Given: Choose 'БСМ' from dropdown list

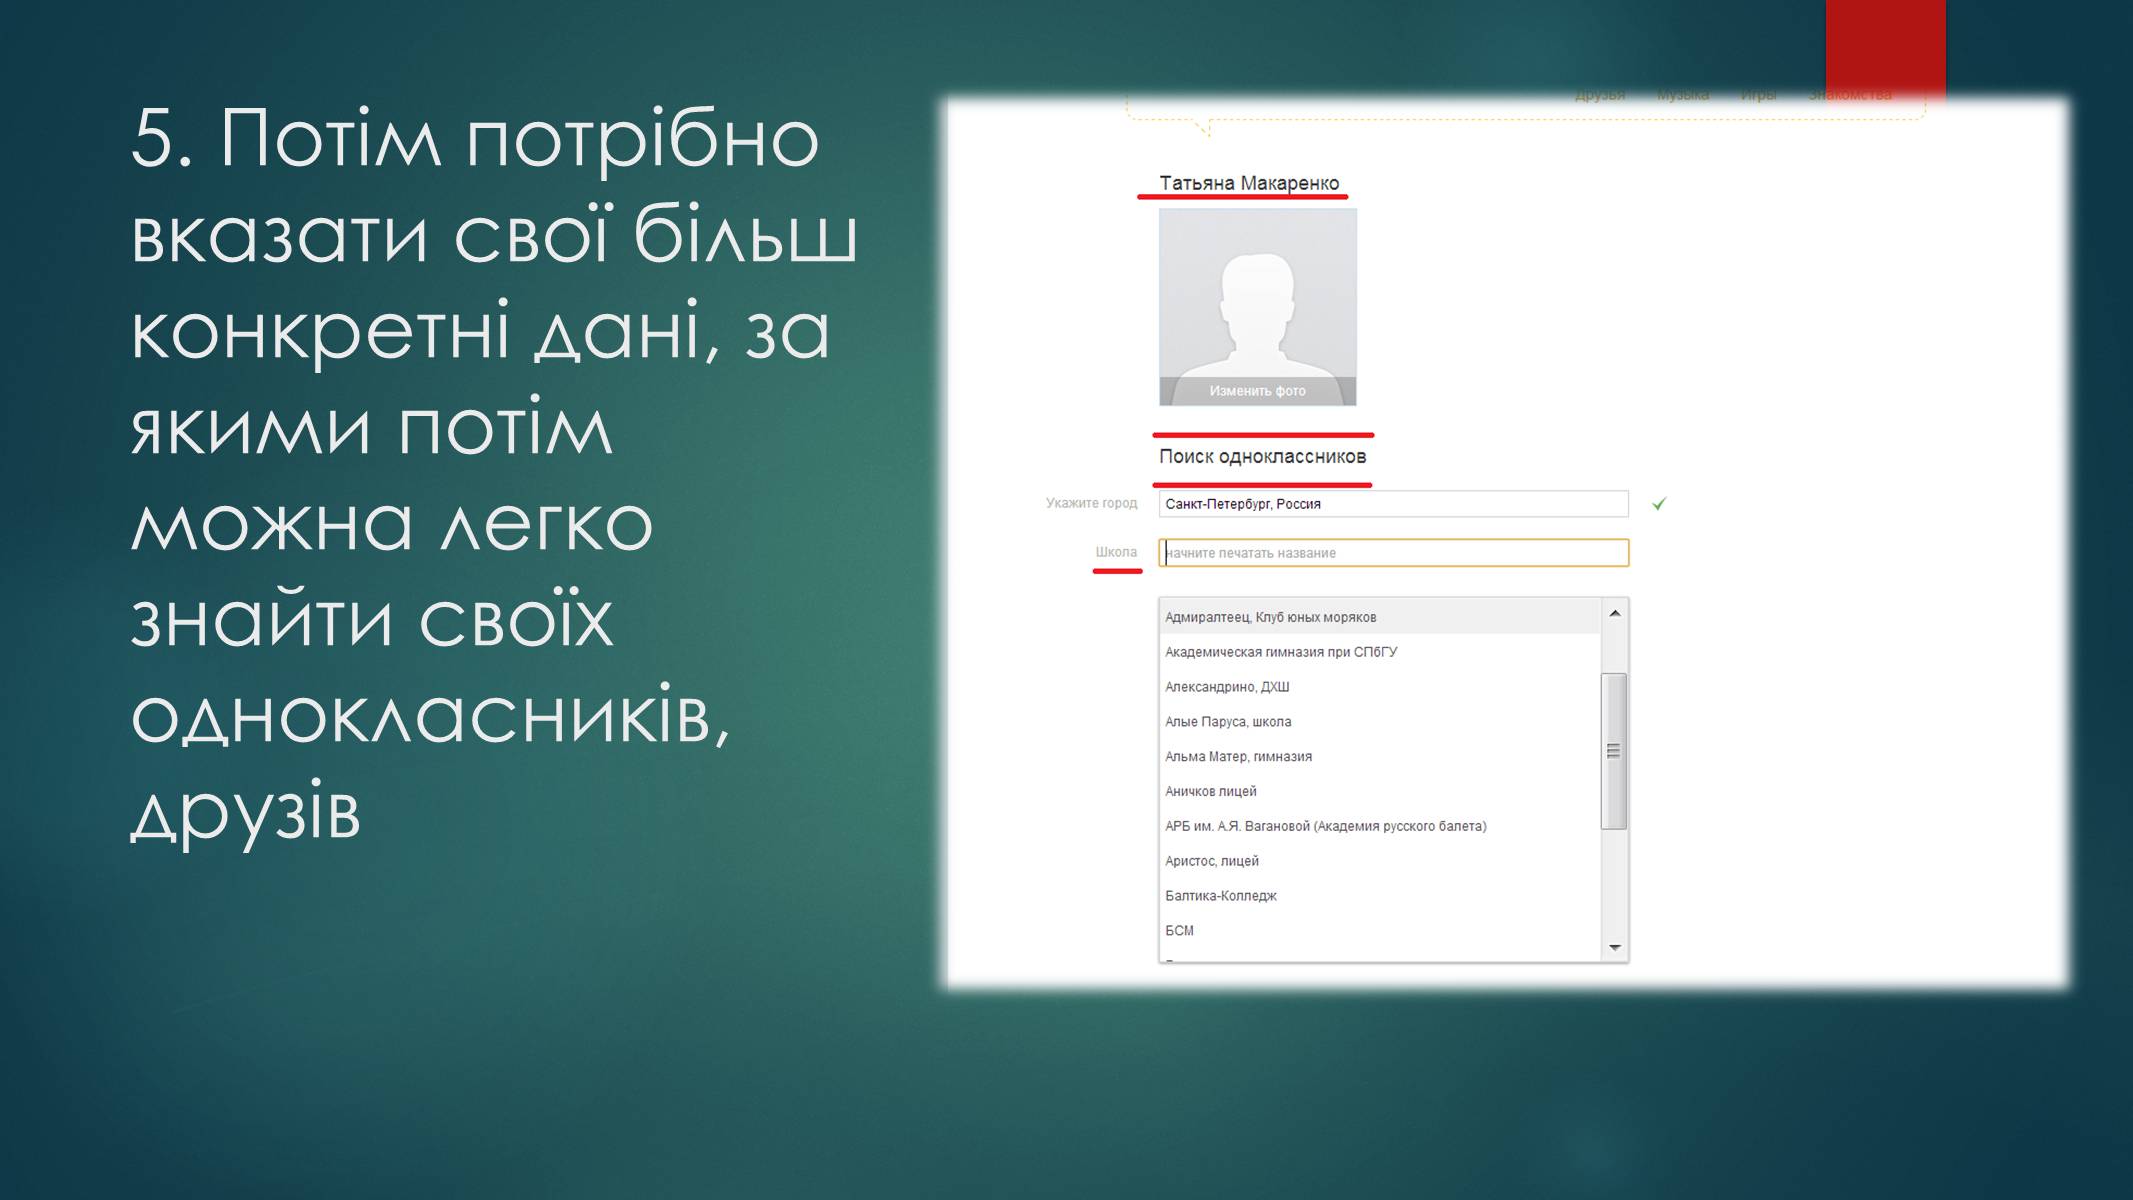Looking at the screenshot, I should pos(1380,931).
